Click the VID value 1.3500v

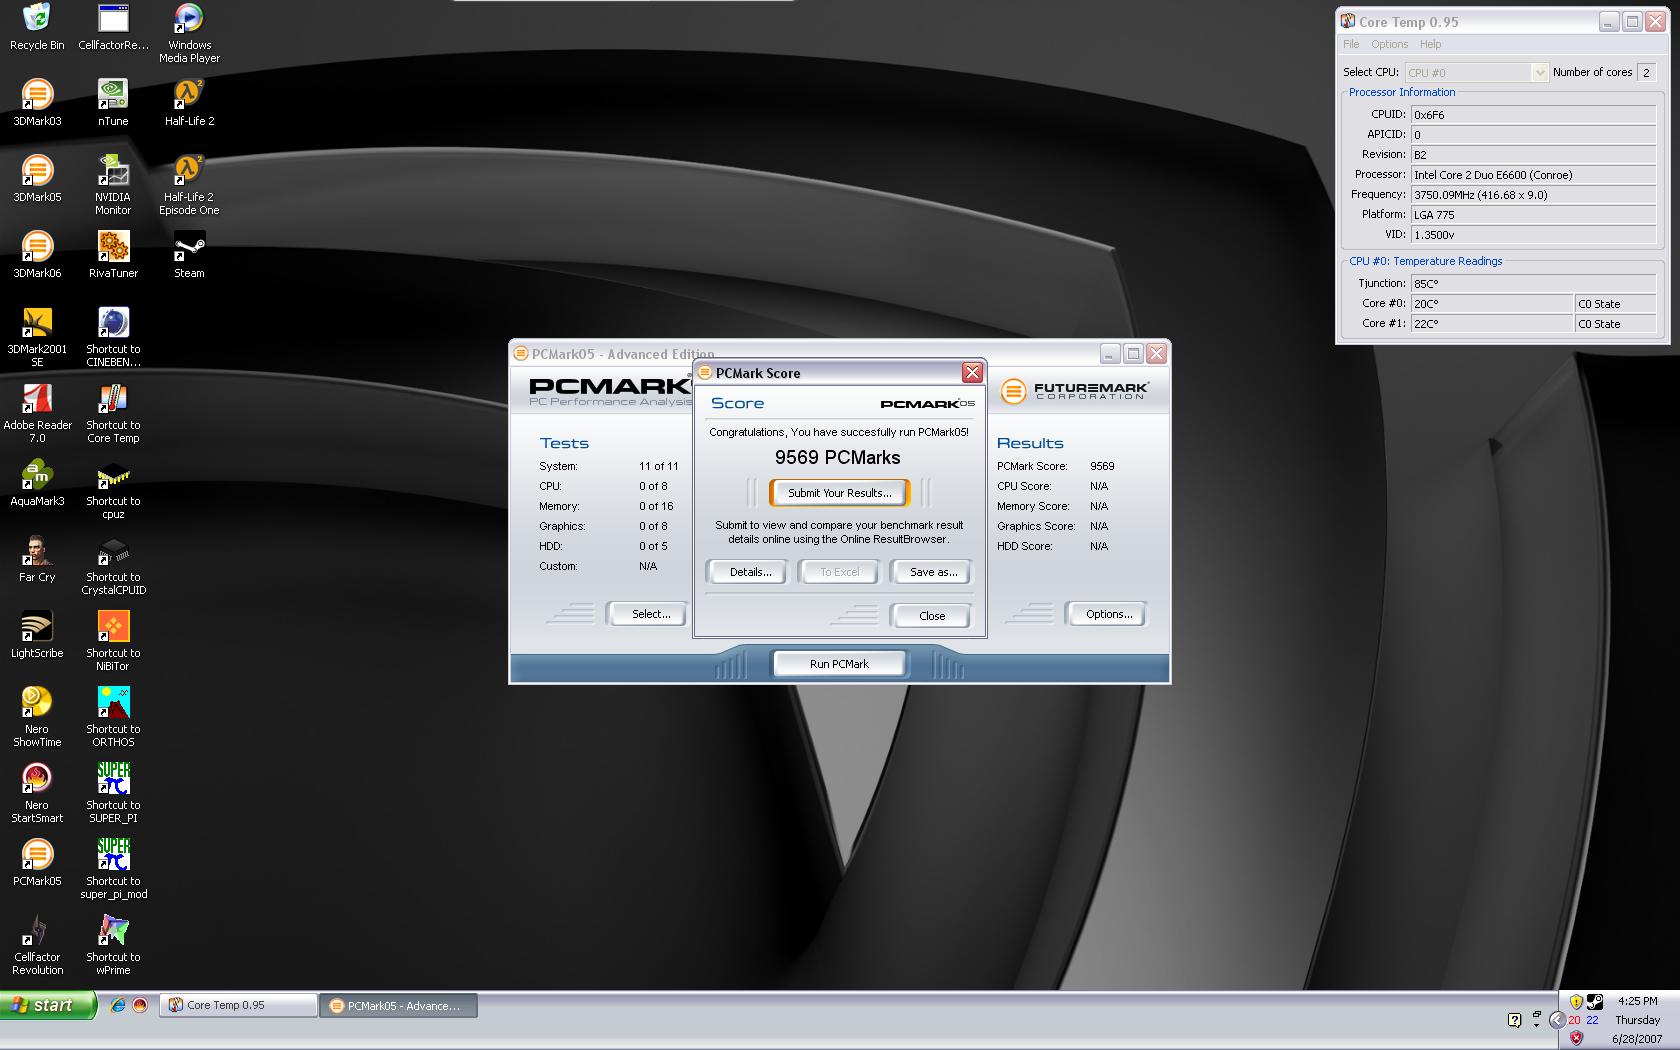1533,235
